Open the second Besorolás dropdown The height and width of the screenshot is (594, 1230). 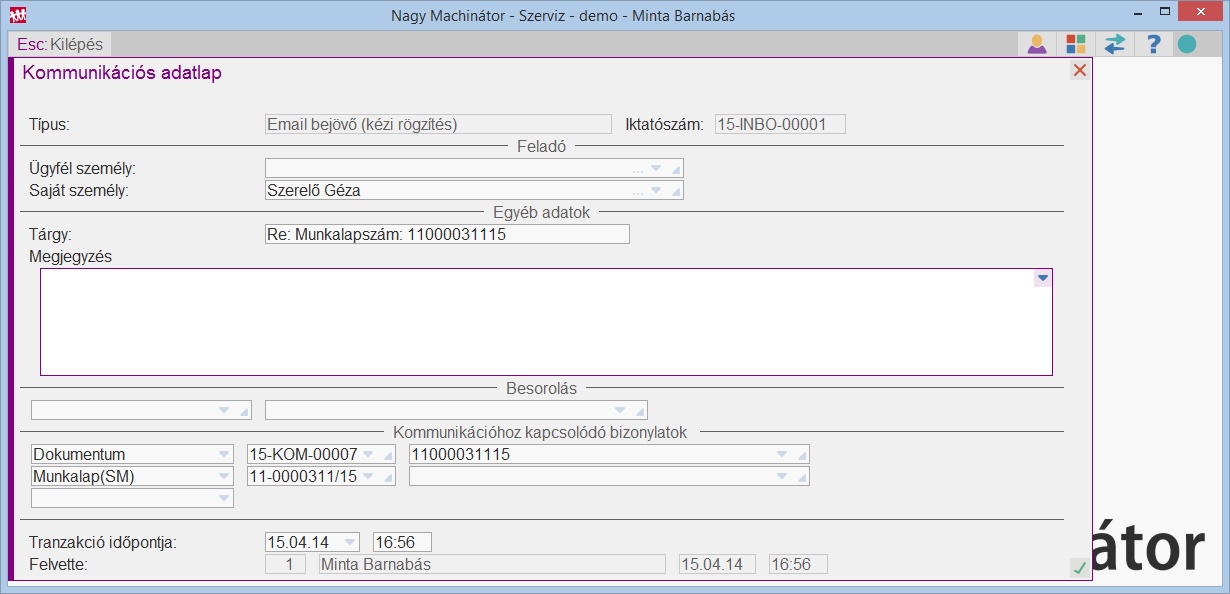[620, 410]
